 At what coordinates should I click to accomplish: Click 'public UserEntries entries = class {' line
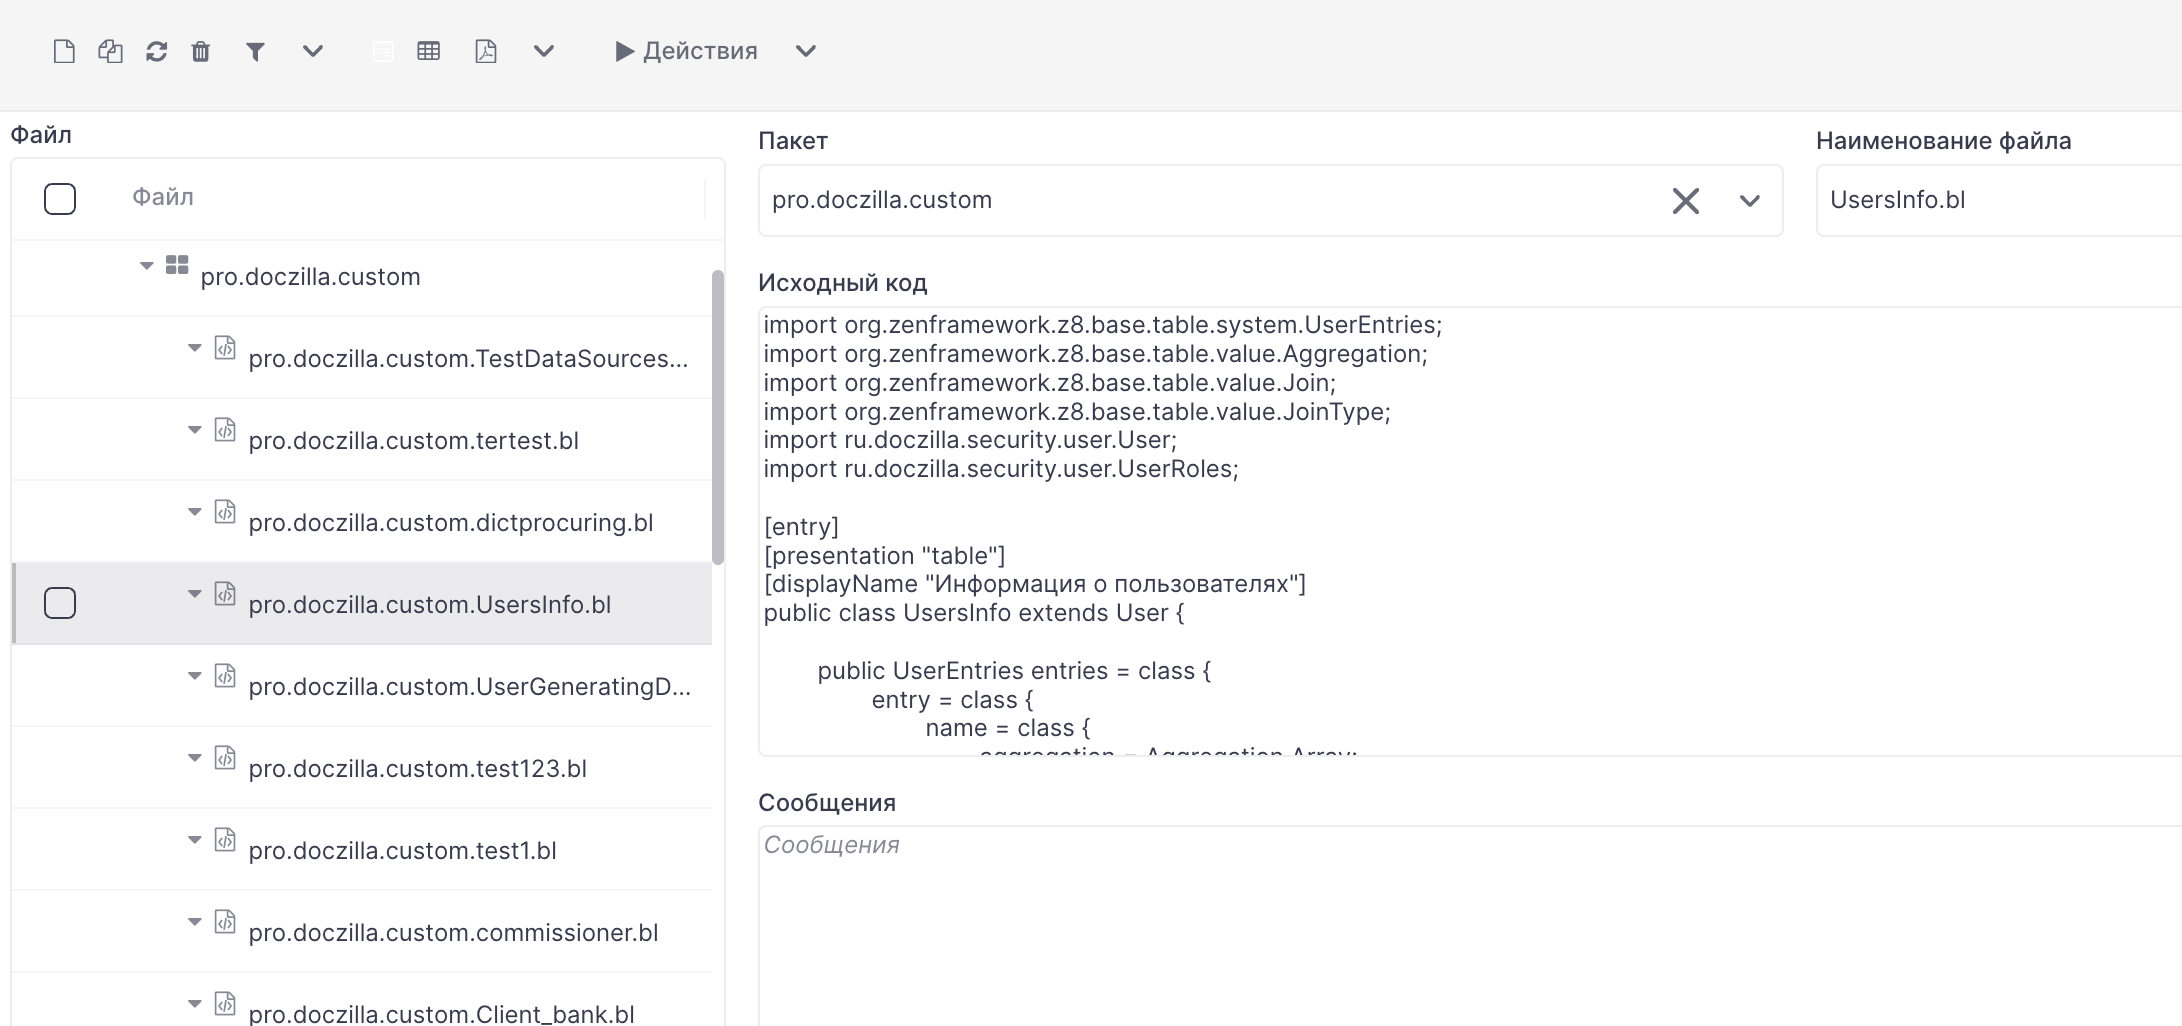[1014, 671]
